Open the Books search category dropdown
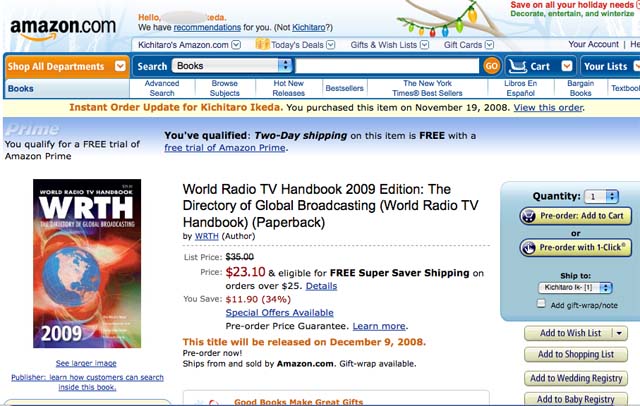 coord(232,66)
